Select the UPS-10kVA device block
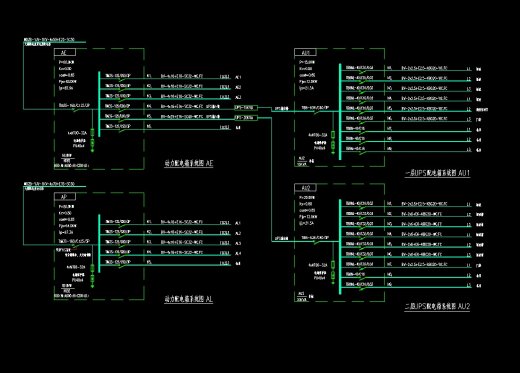The height and width of the screenshot is (373, 520). pos(246,108)
